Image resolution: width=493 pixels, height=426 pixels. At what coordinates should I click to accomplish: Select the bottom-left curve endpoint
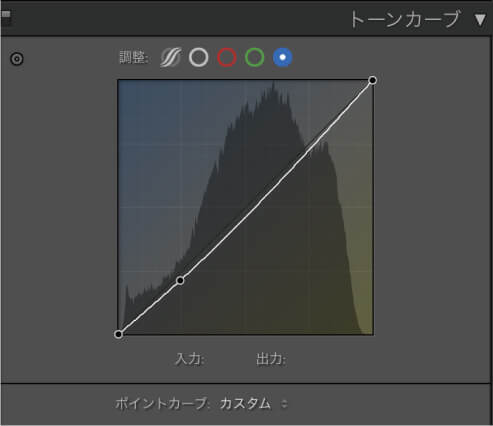118,334
